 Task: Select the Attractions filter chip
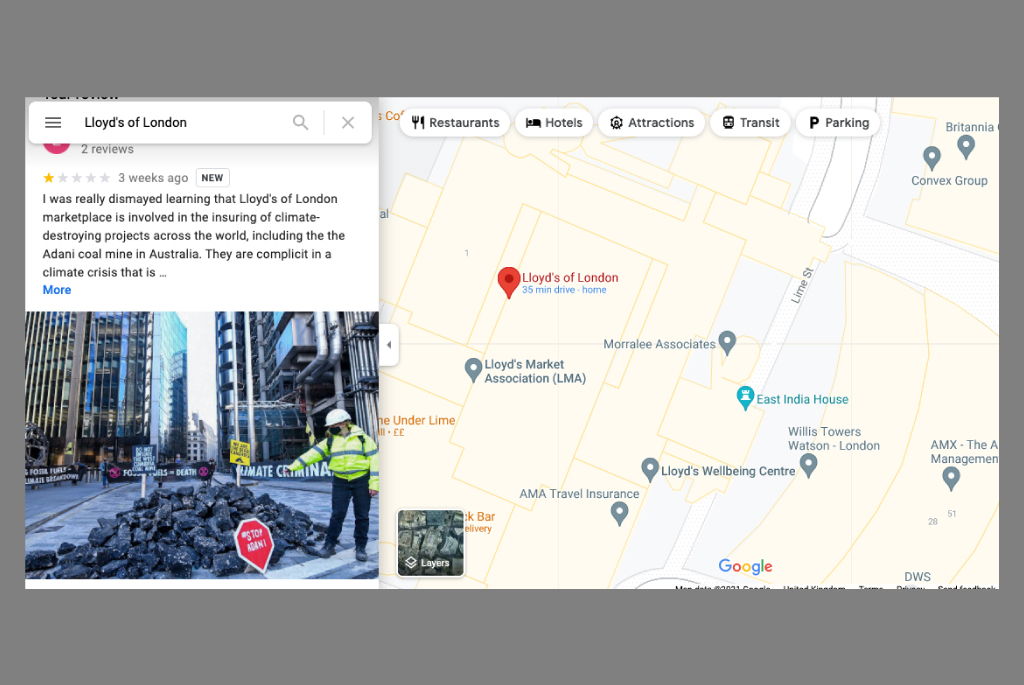pos(652,123)
